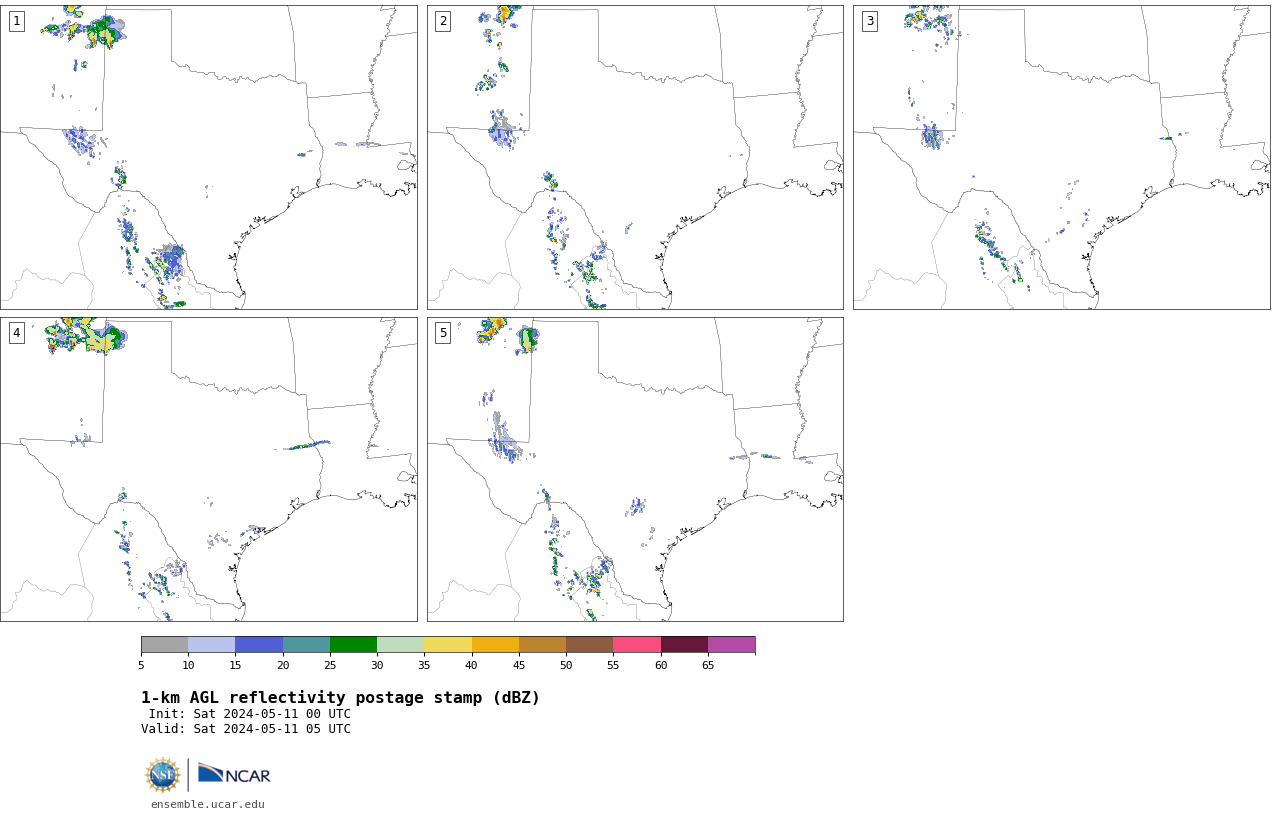The width and height of the screenshot is (1280, 815).
Task: Select the orange 40-45 dBZ swatch
Action: point(495,644)
